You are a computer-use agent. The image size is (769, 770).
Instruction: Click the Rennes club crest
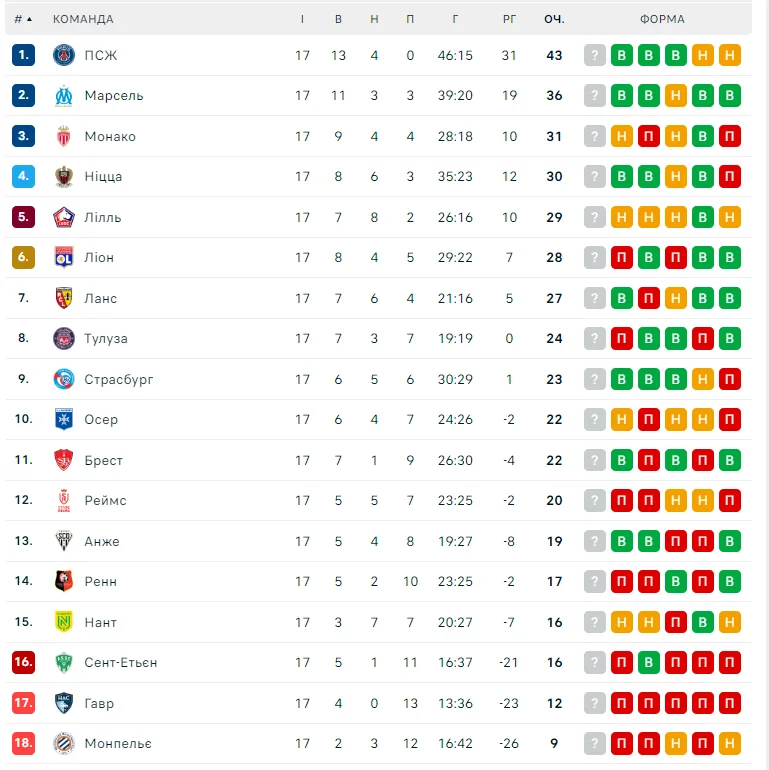pos(64,581)
